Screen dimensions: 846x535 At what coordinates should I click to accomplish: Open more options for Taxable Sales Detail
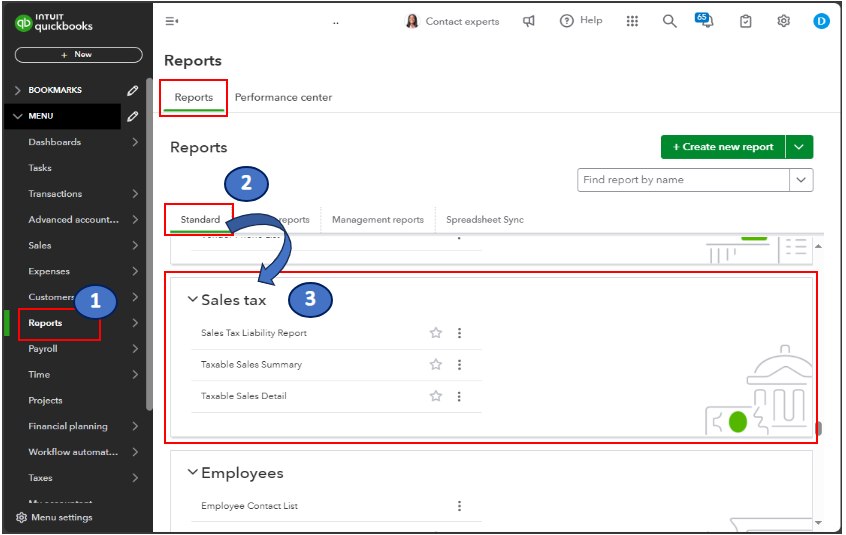click(459, 396)
